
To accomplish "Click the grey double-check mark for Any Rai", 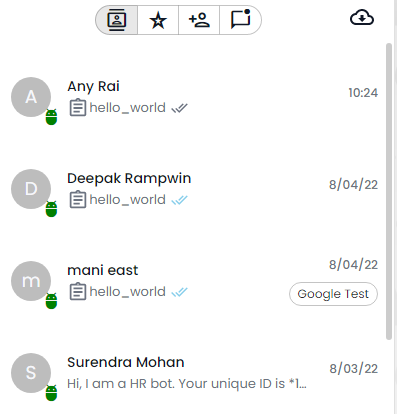I will coord(179,108).
